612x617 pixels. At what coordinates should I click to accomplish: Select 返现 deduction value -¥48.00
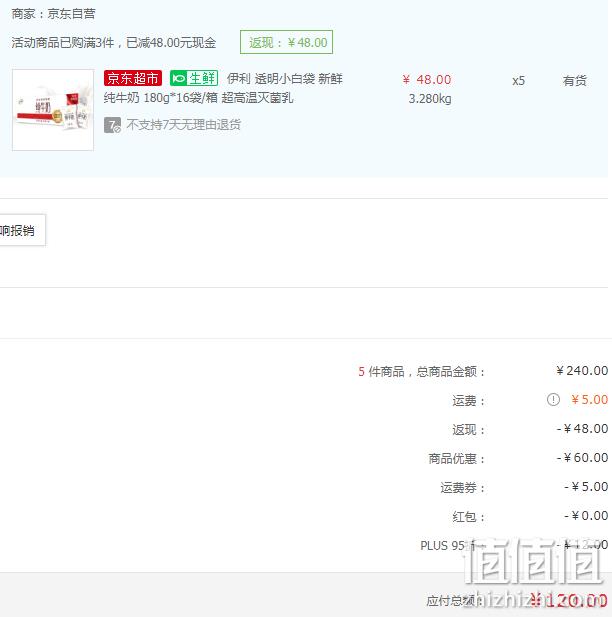point(582,428)
